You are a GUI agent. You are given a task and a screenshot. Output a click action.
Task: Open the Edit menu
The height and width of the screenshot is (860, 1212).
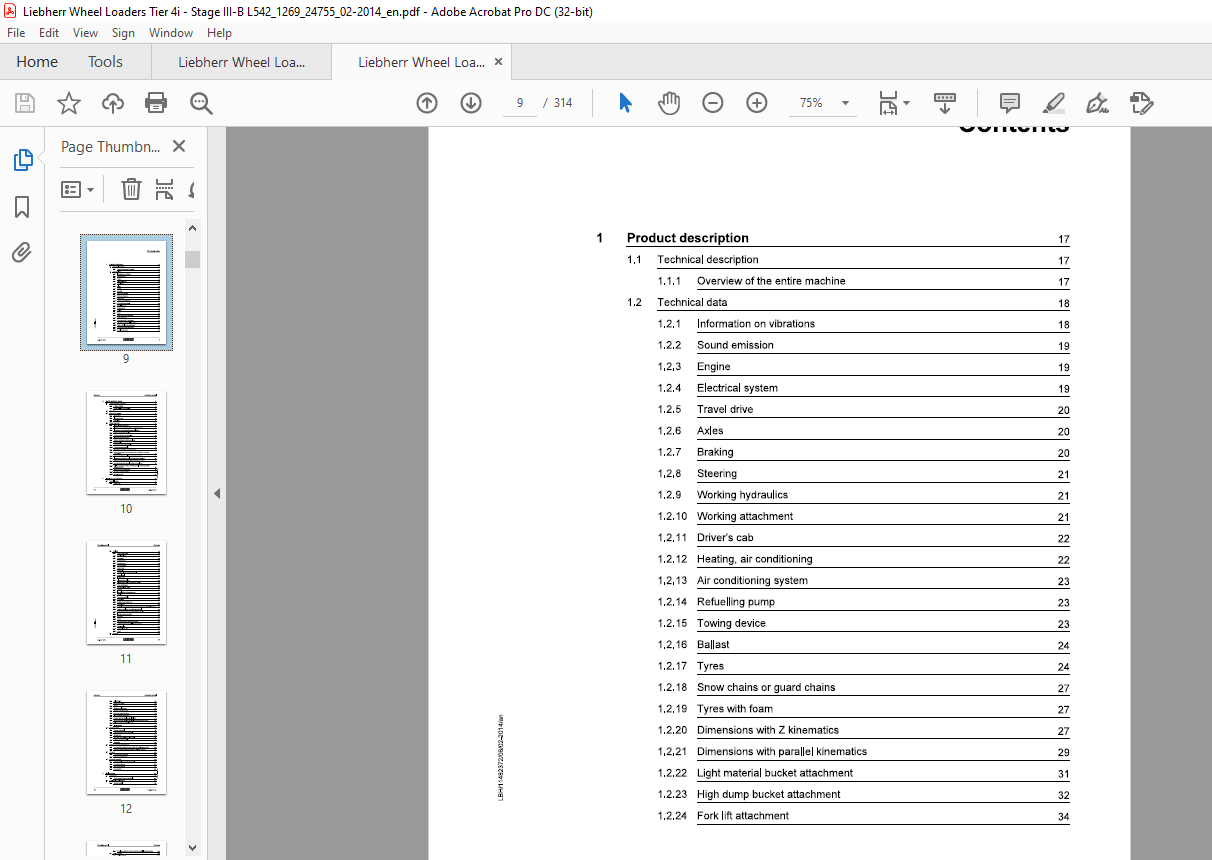pos(49,33)
